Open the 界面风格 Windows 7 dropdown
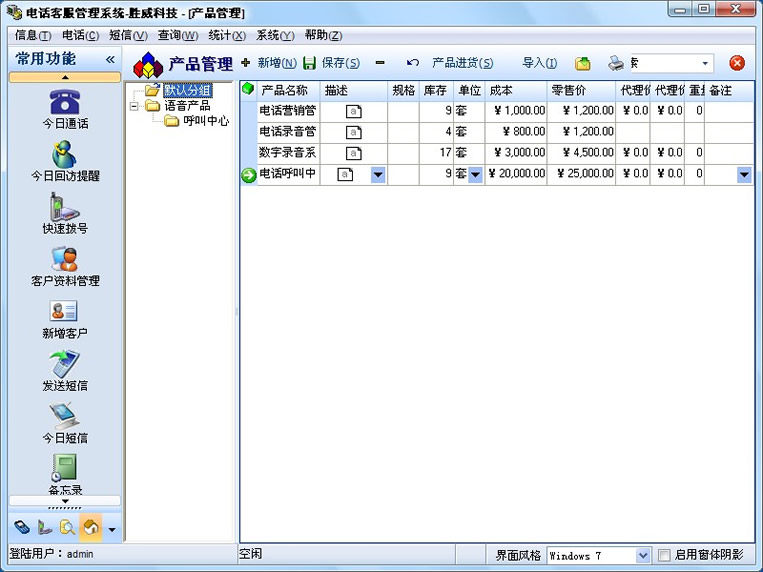 pos(642,555)
